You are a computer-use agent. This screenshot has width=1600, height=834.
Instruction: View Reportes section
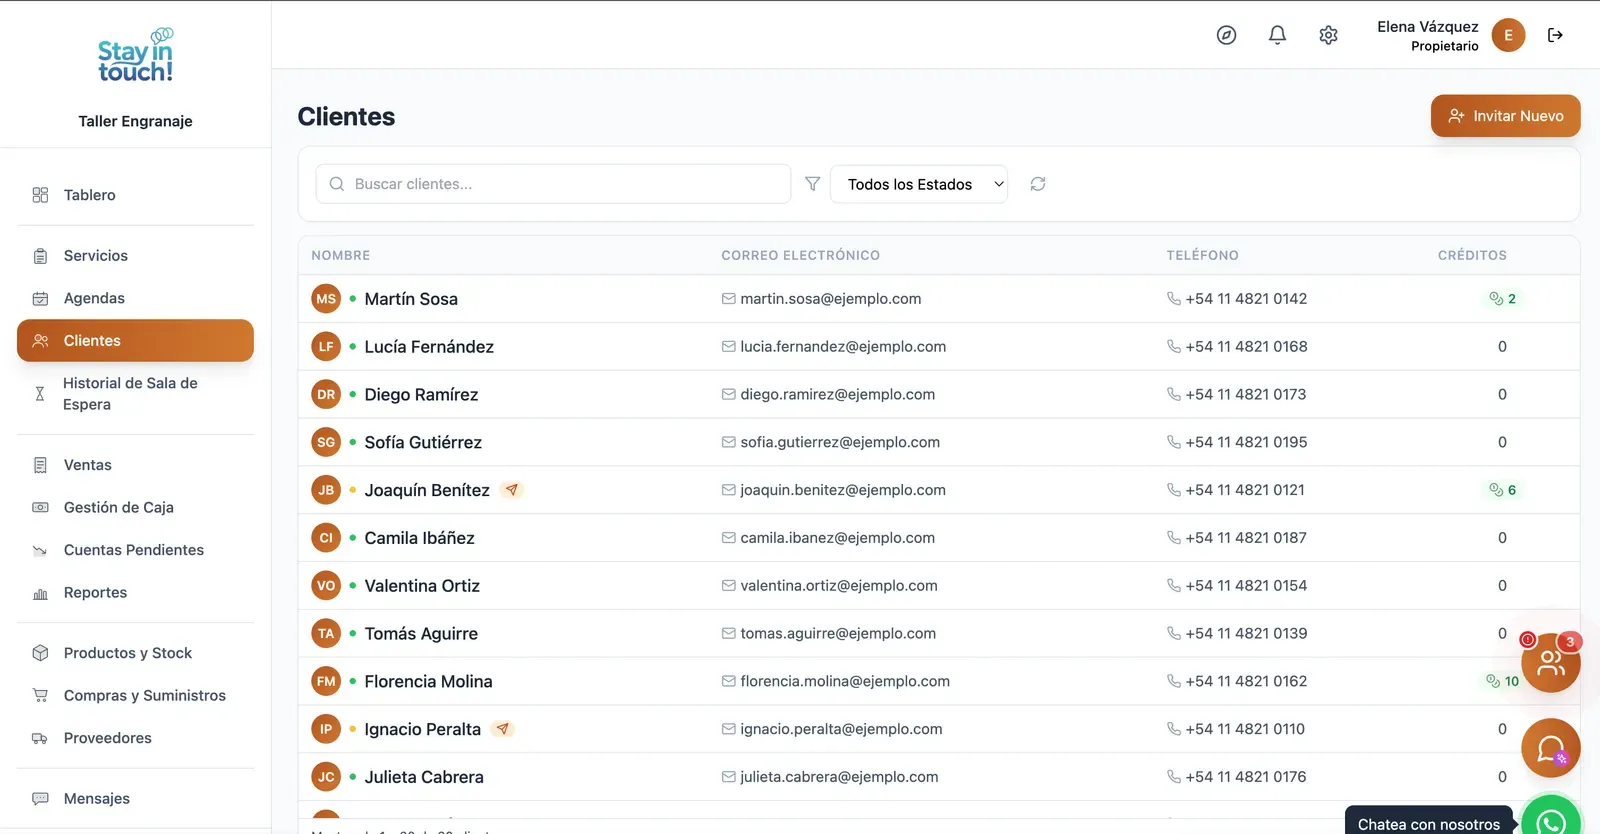(x=135, y=592)
